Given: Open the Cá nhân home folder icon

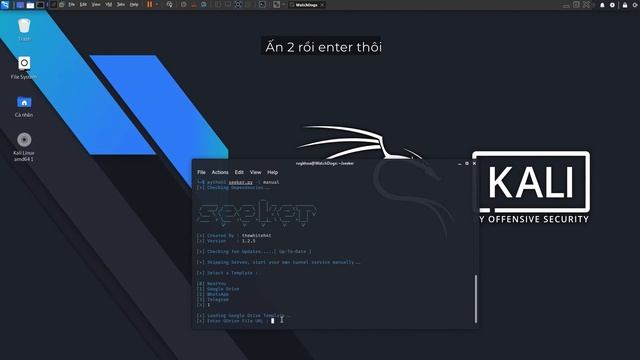Looking at the screenshot, I should [24, 102].
